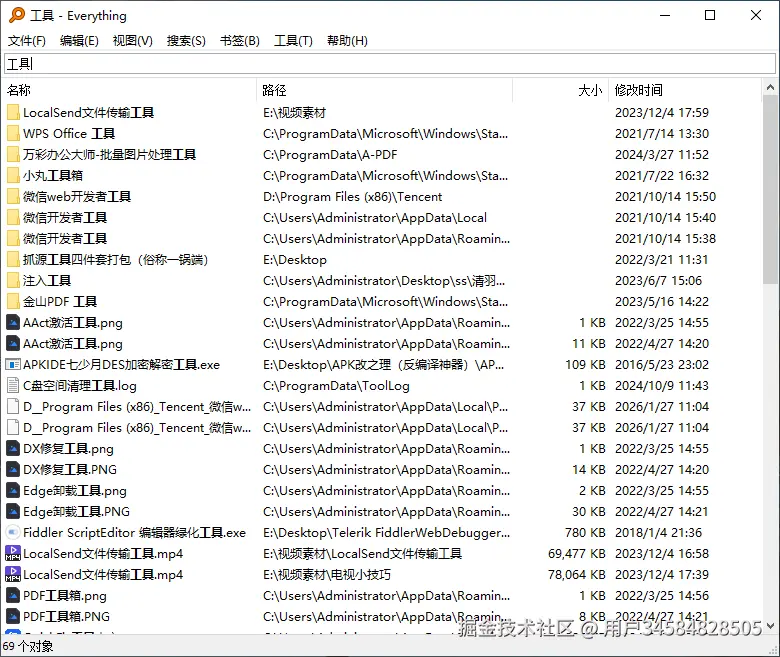Viewport: 780px width, 657px height.
Task: Open the 书签(B) menu
Action: (240, 41)
